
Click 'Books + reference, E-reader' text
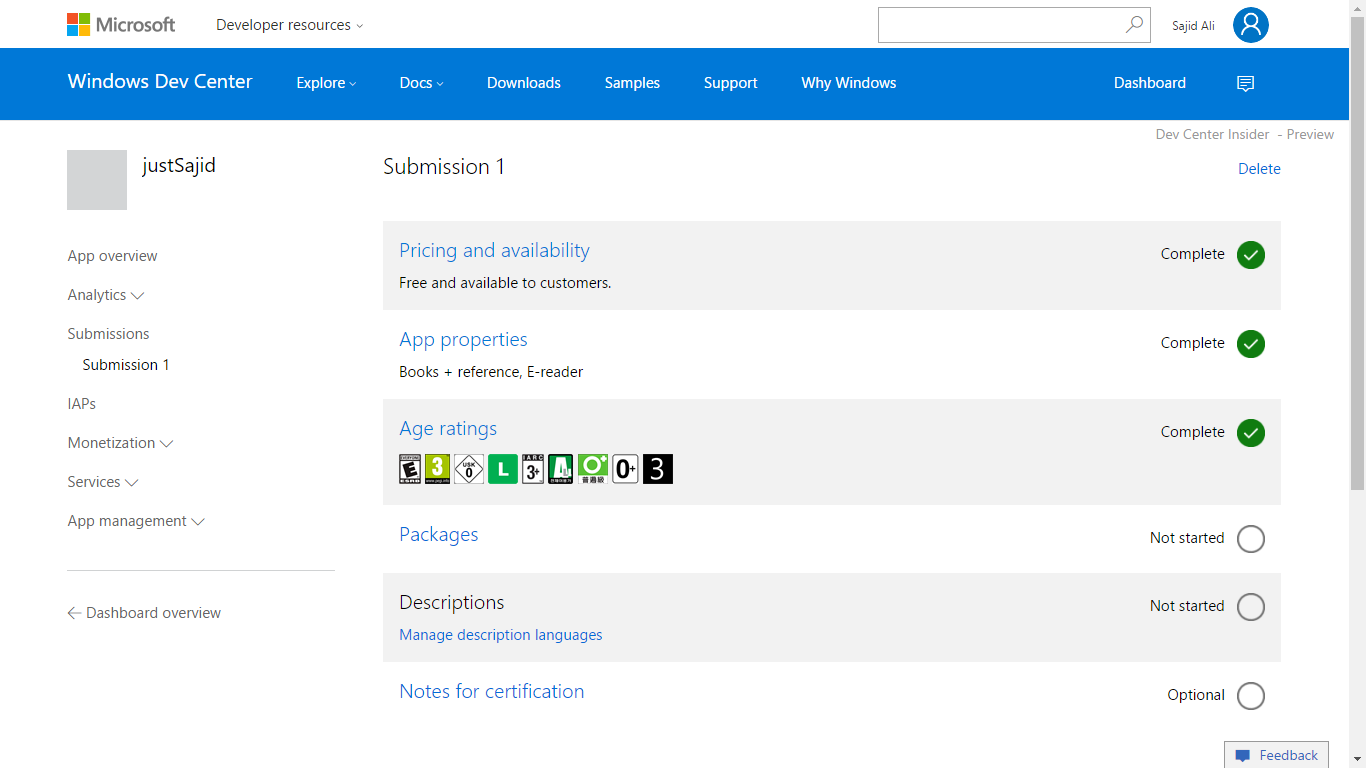coord(491,372)
